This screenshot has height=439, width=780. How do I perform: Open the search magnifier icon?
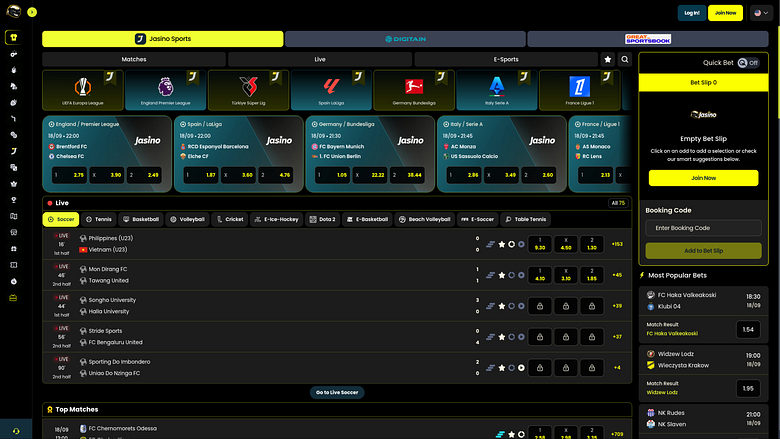pos(625,59)
